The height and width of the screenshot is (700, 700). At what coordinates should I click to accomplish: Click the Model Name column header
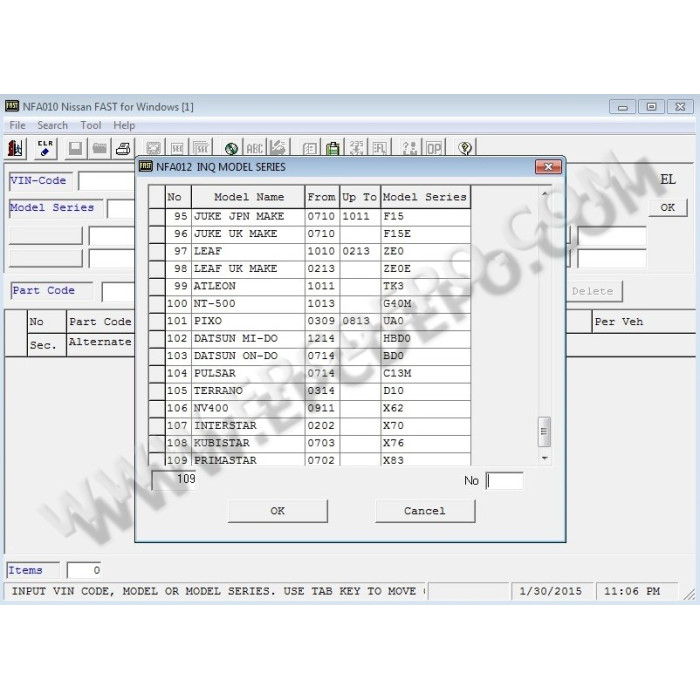pos(248,197)
